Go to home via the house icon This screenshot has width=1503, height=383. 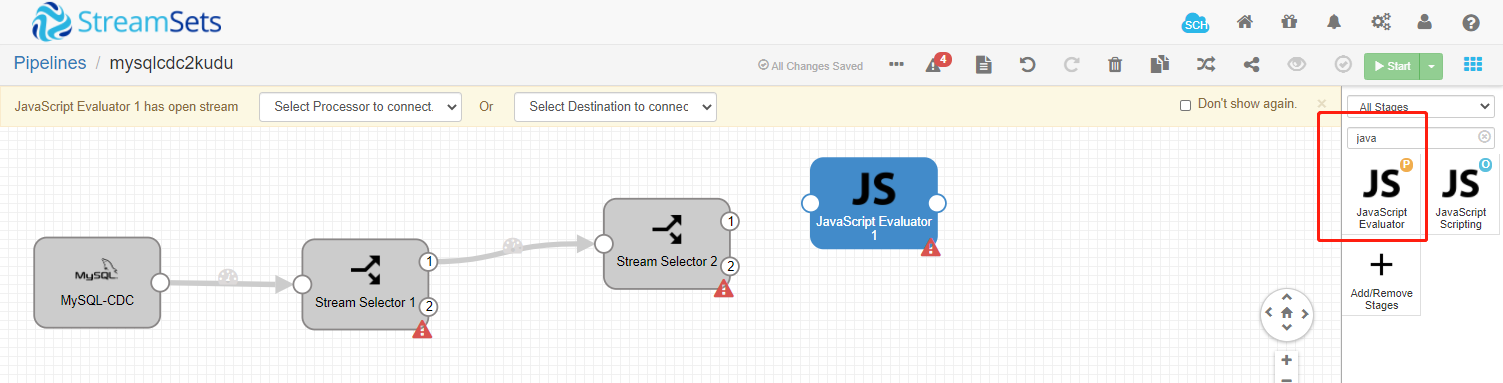coord(1245,22)
